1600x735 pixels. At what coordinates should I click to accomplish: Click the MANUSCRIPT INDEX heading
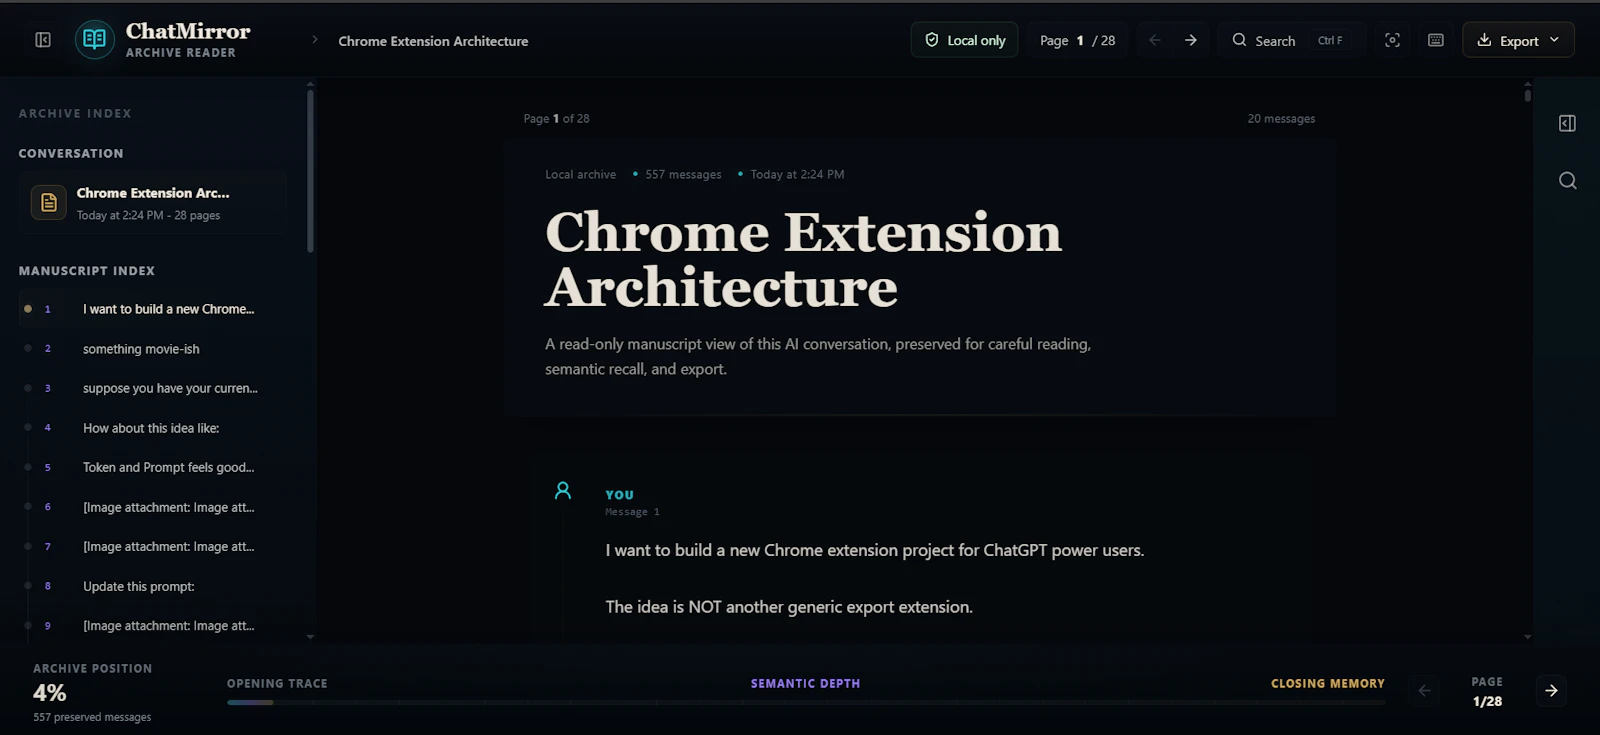pyautogui.click(x=87, y=271)
